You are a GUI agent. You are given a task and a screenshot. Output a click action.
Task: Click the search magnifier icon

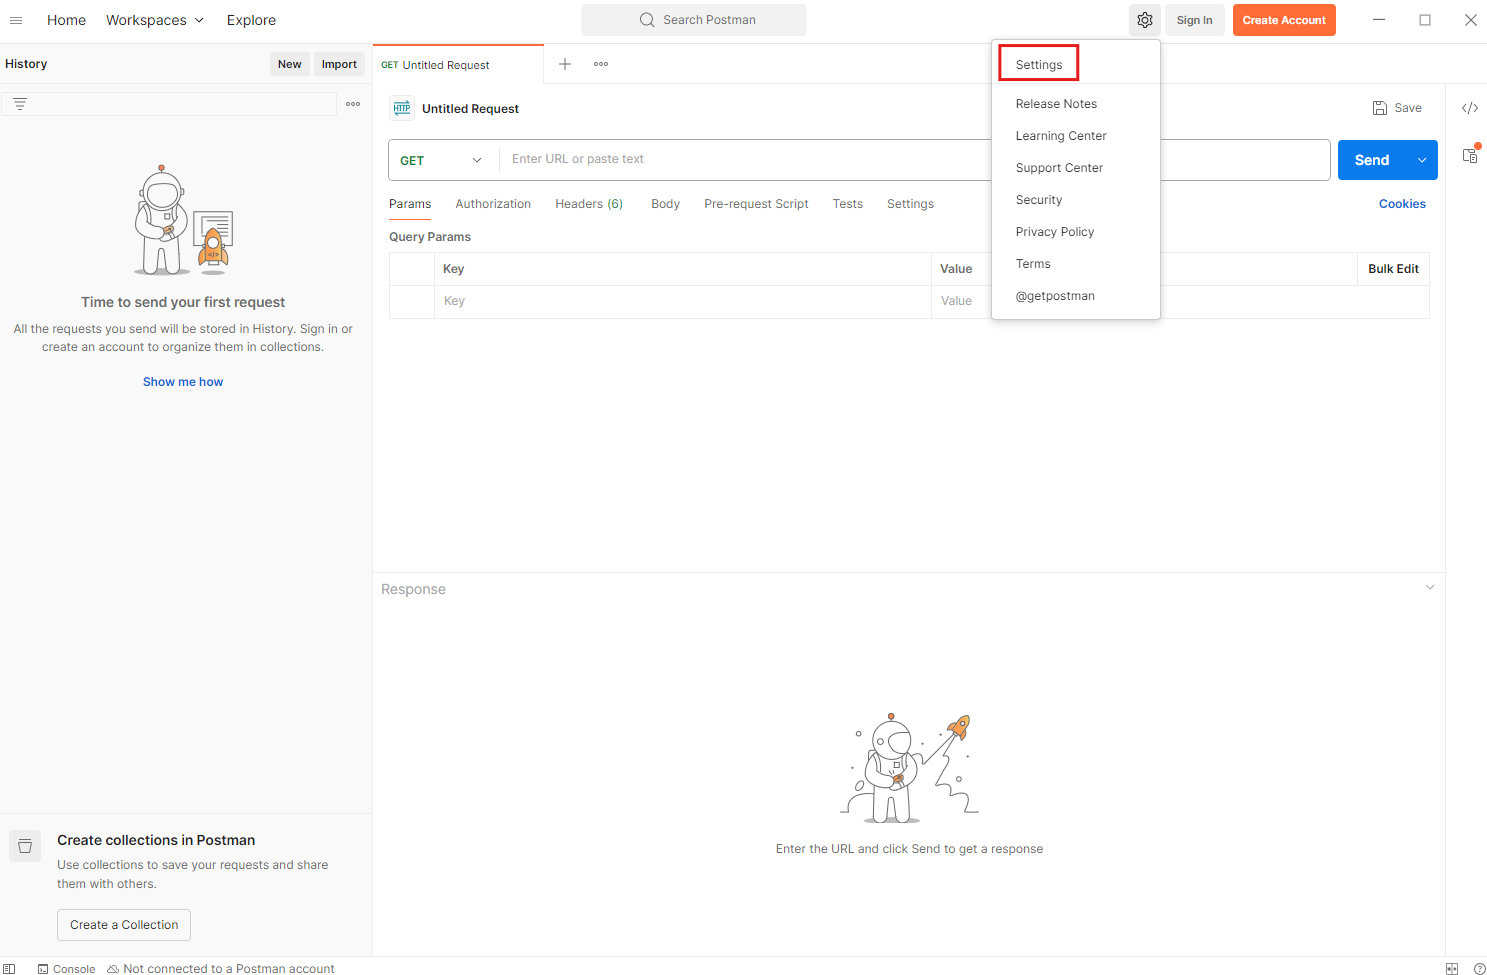647,20
